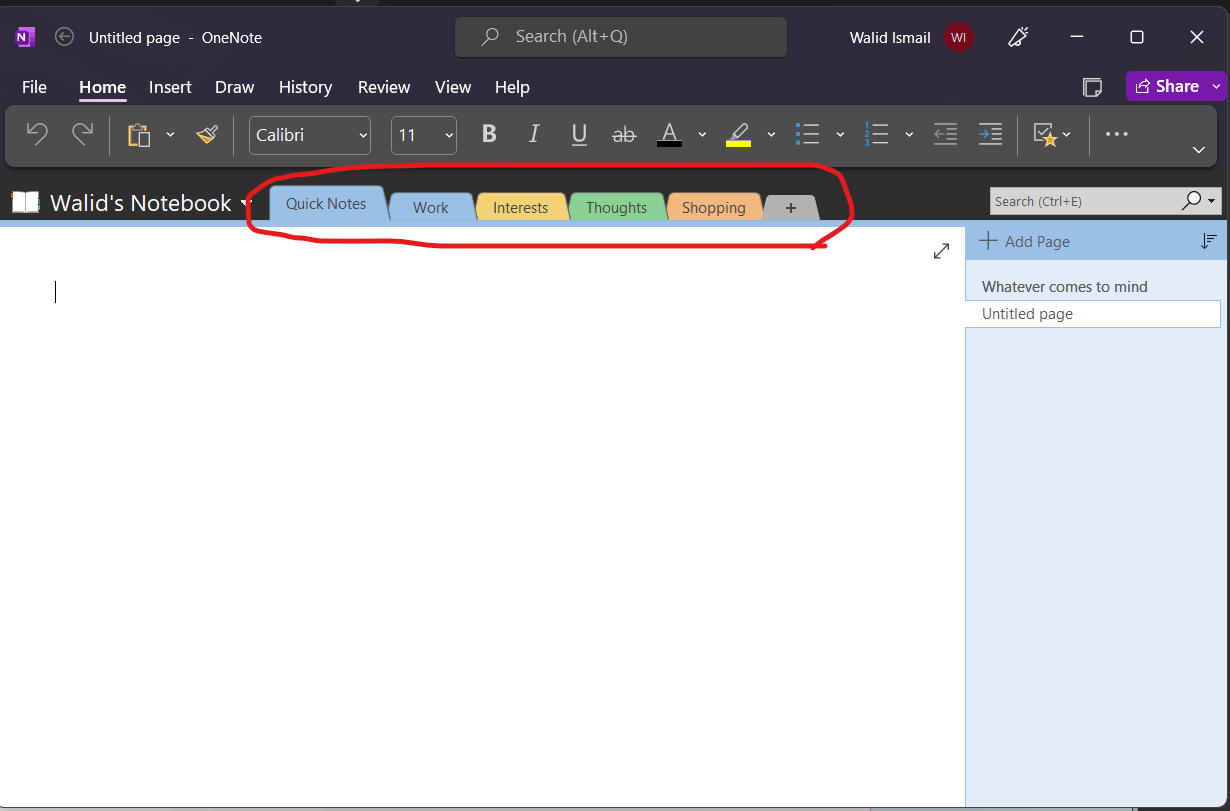Click the WI account avatar
This screenshot has height=811, width=1230.
pos(958,37)
